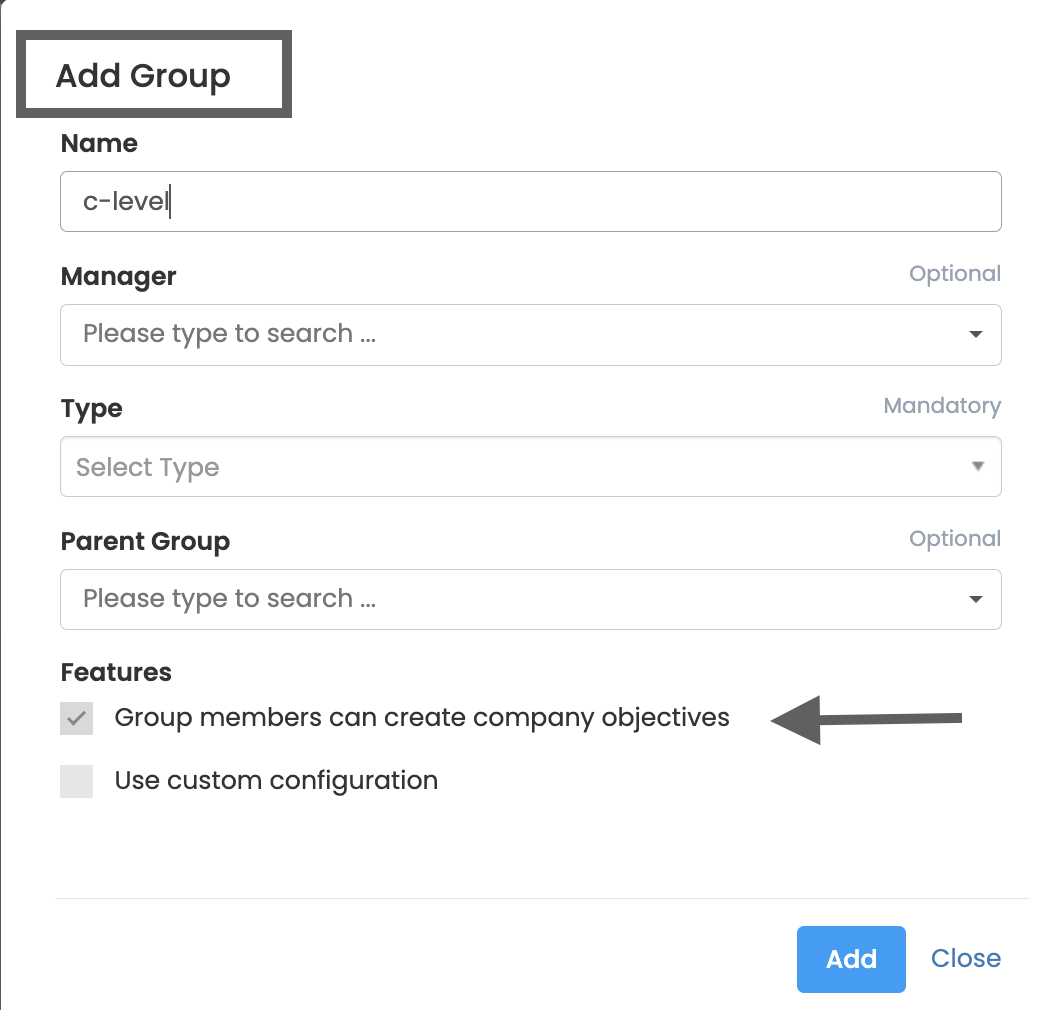Click the Features section heading
The image size is (1064, 1010).
(x=116, y=673)
